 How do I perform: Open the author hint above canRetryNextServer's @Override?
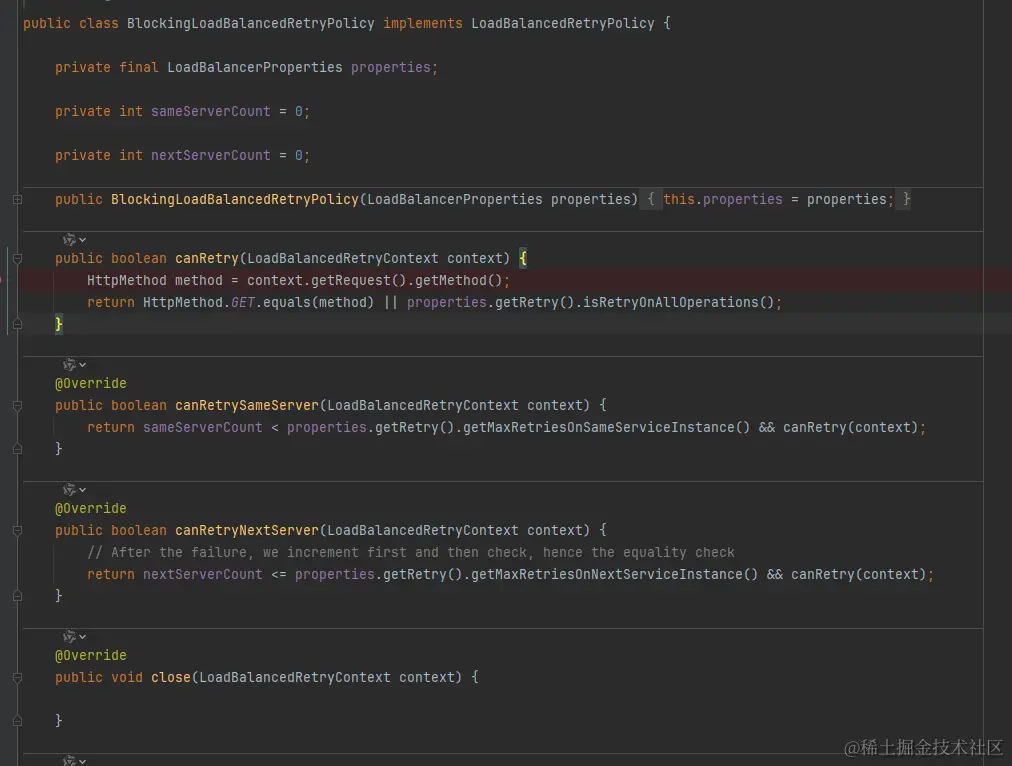[x=74, y=490]
